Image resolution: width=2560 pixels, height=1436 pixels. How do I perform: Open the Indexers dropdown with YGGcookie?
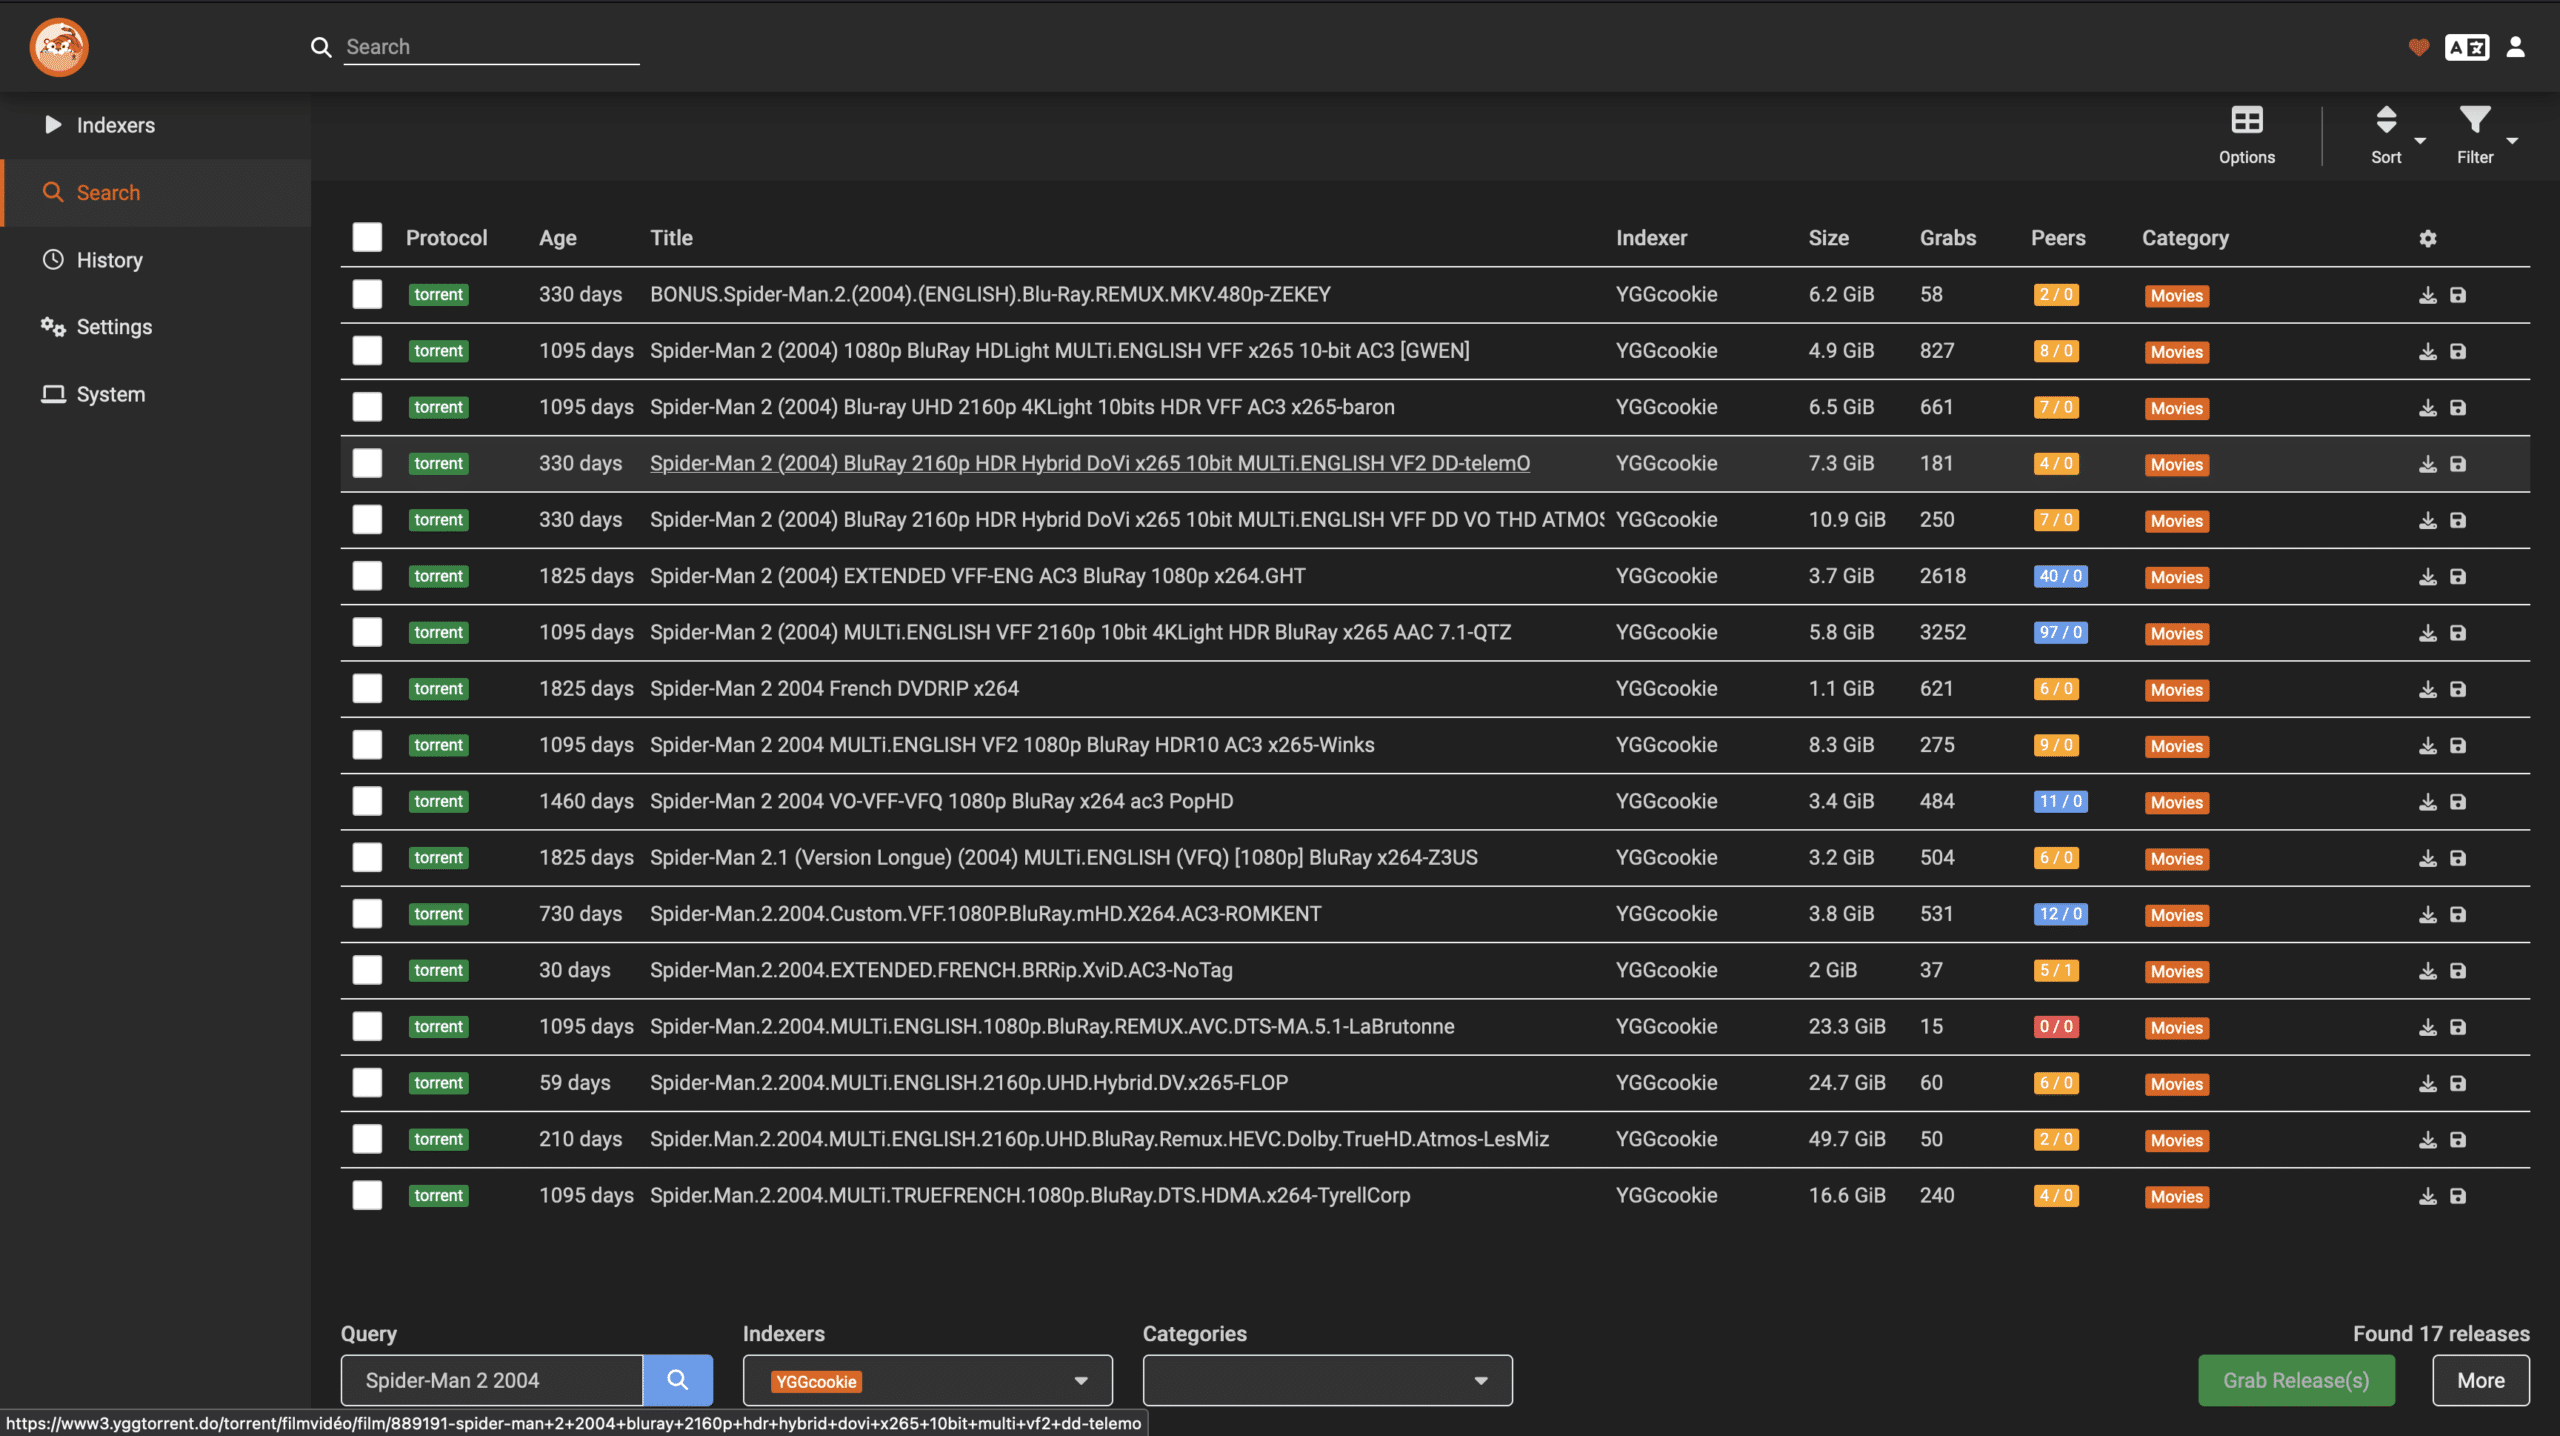927,1380
